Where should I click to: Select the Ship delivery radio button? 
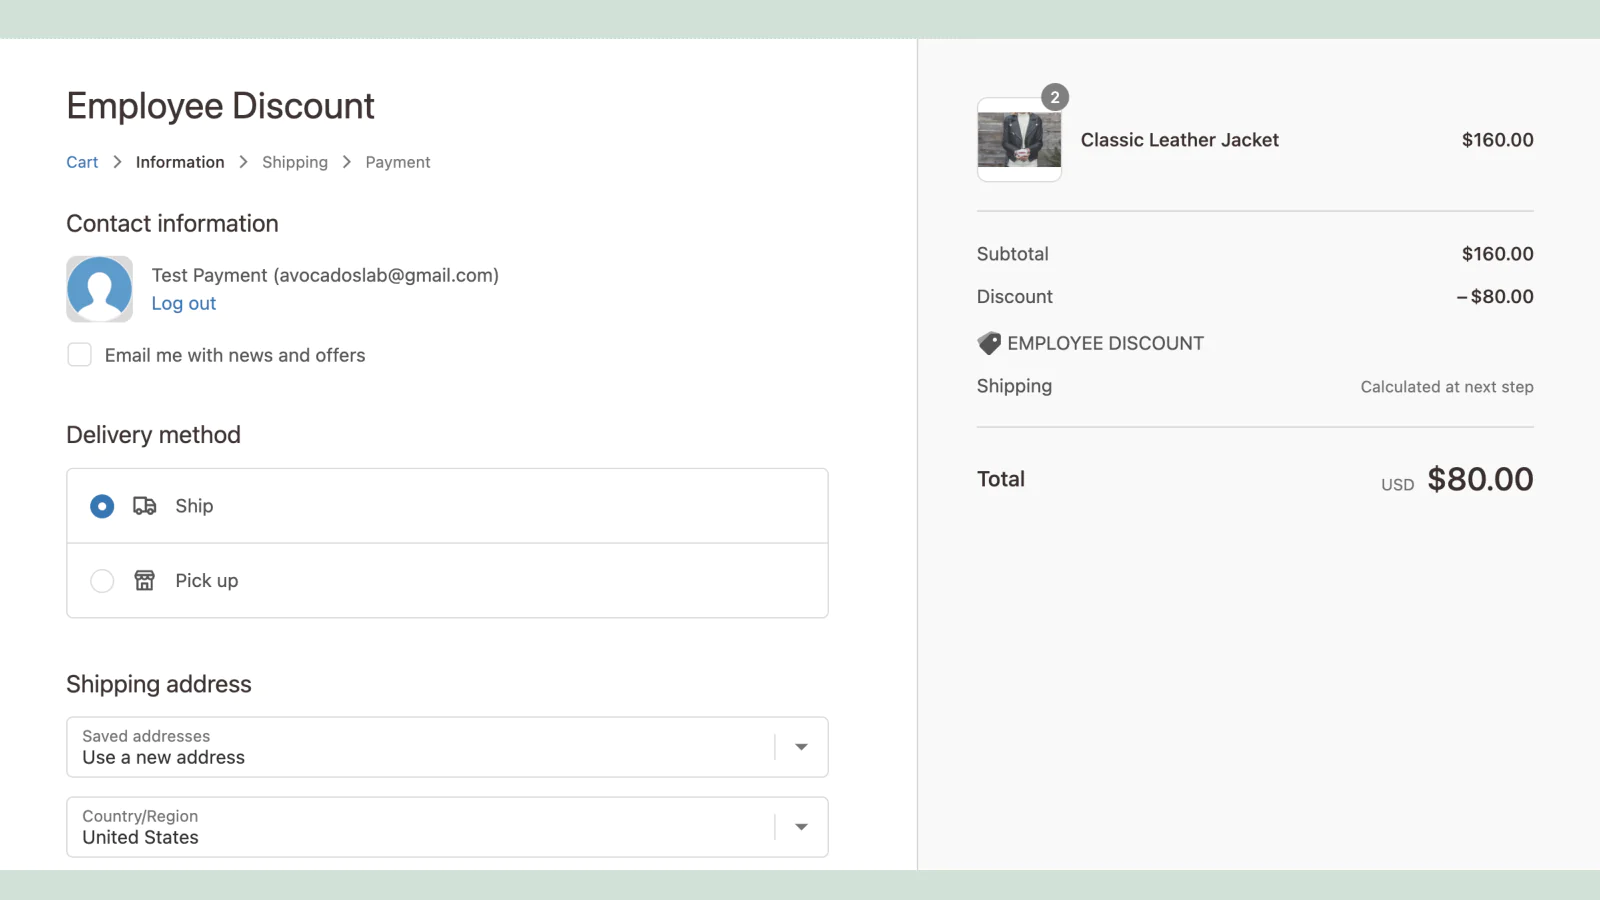[x=102, y=506]
